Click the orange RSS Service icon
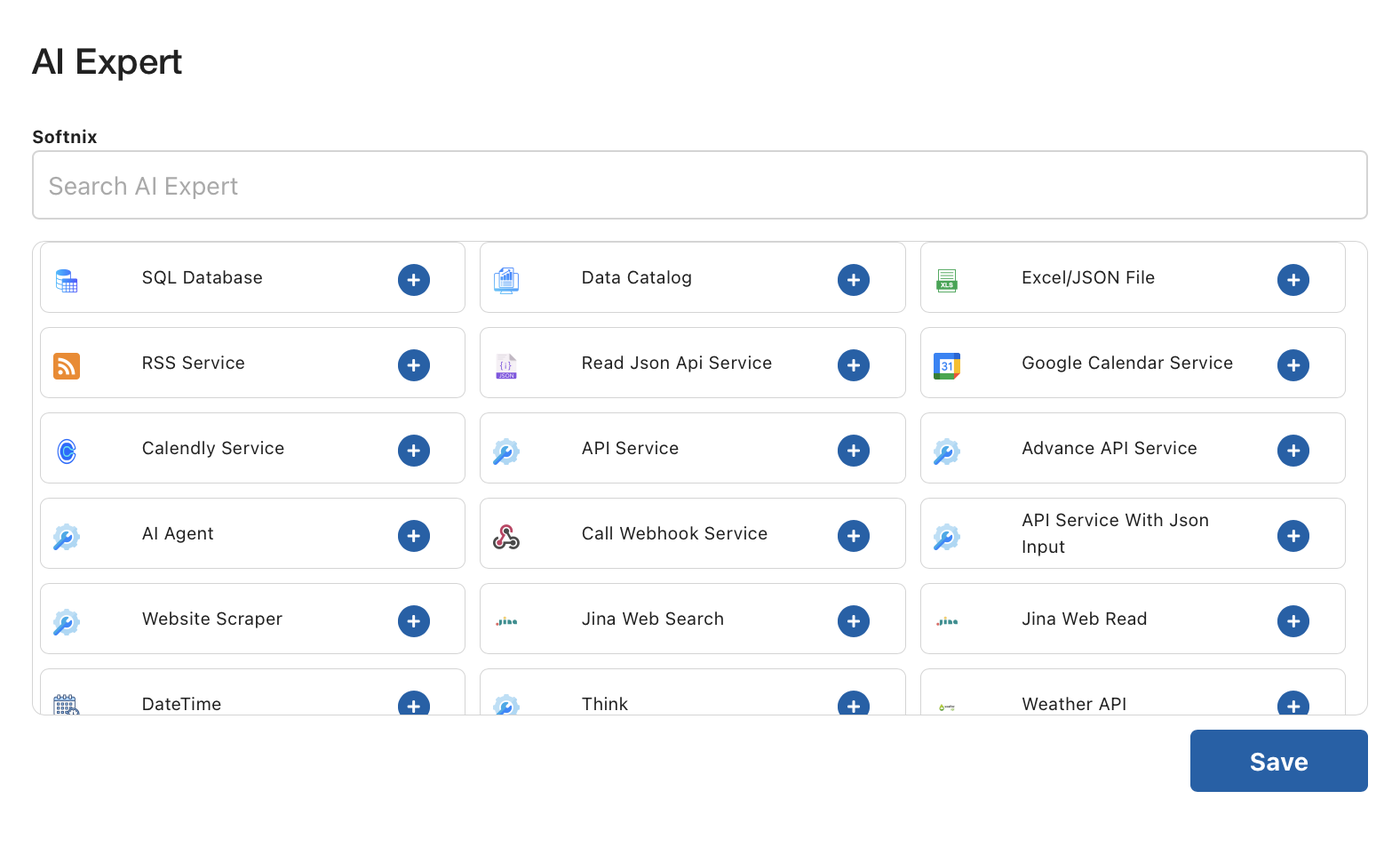1400x855 pixels. pos(66,366)
